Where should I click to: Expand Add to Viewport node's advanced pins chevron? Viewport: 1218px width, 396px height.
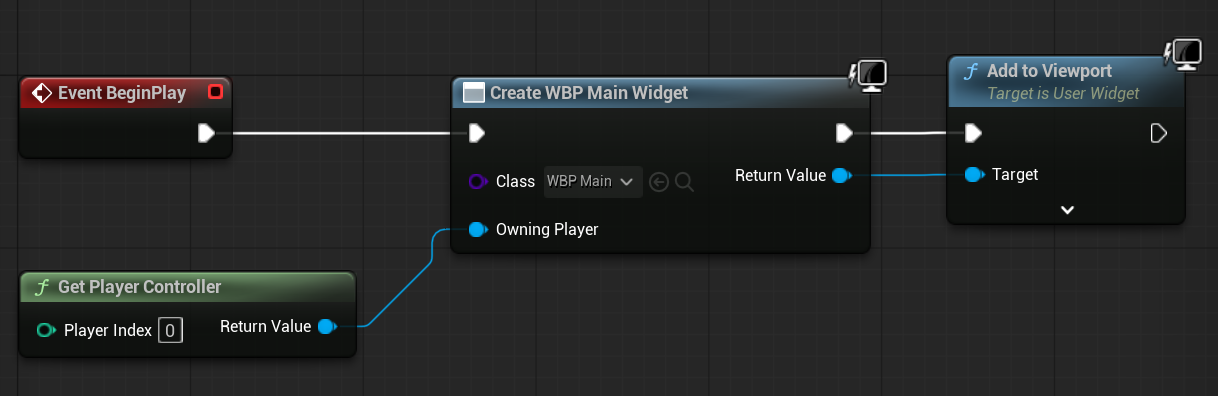(1067, 210)
